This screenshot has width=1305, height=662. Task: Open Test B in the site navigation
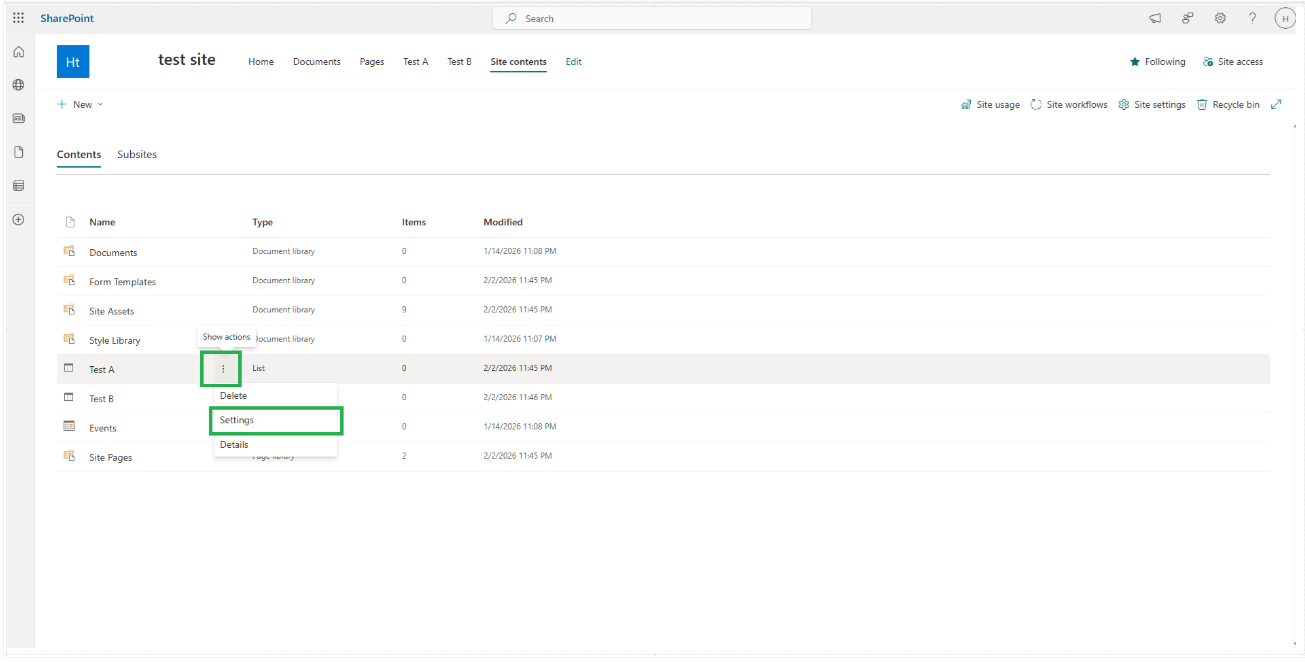click(x=460, y=62)
